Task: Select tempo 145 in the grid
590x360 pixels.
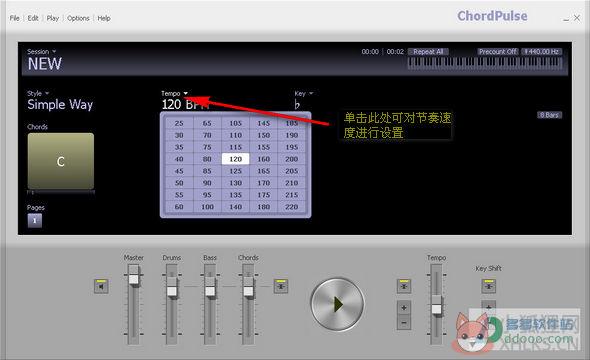Action: click(264, 123)
